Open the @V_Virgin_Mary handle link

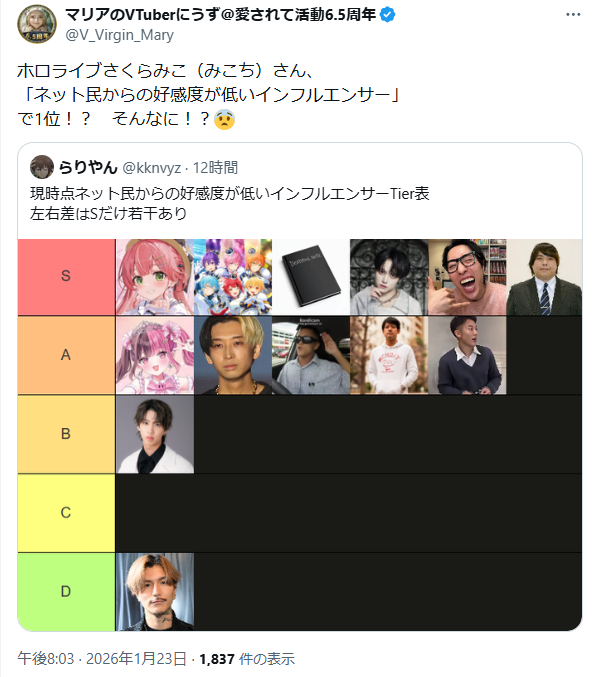tap(120, 35)
